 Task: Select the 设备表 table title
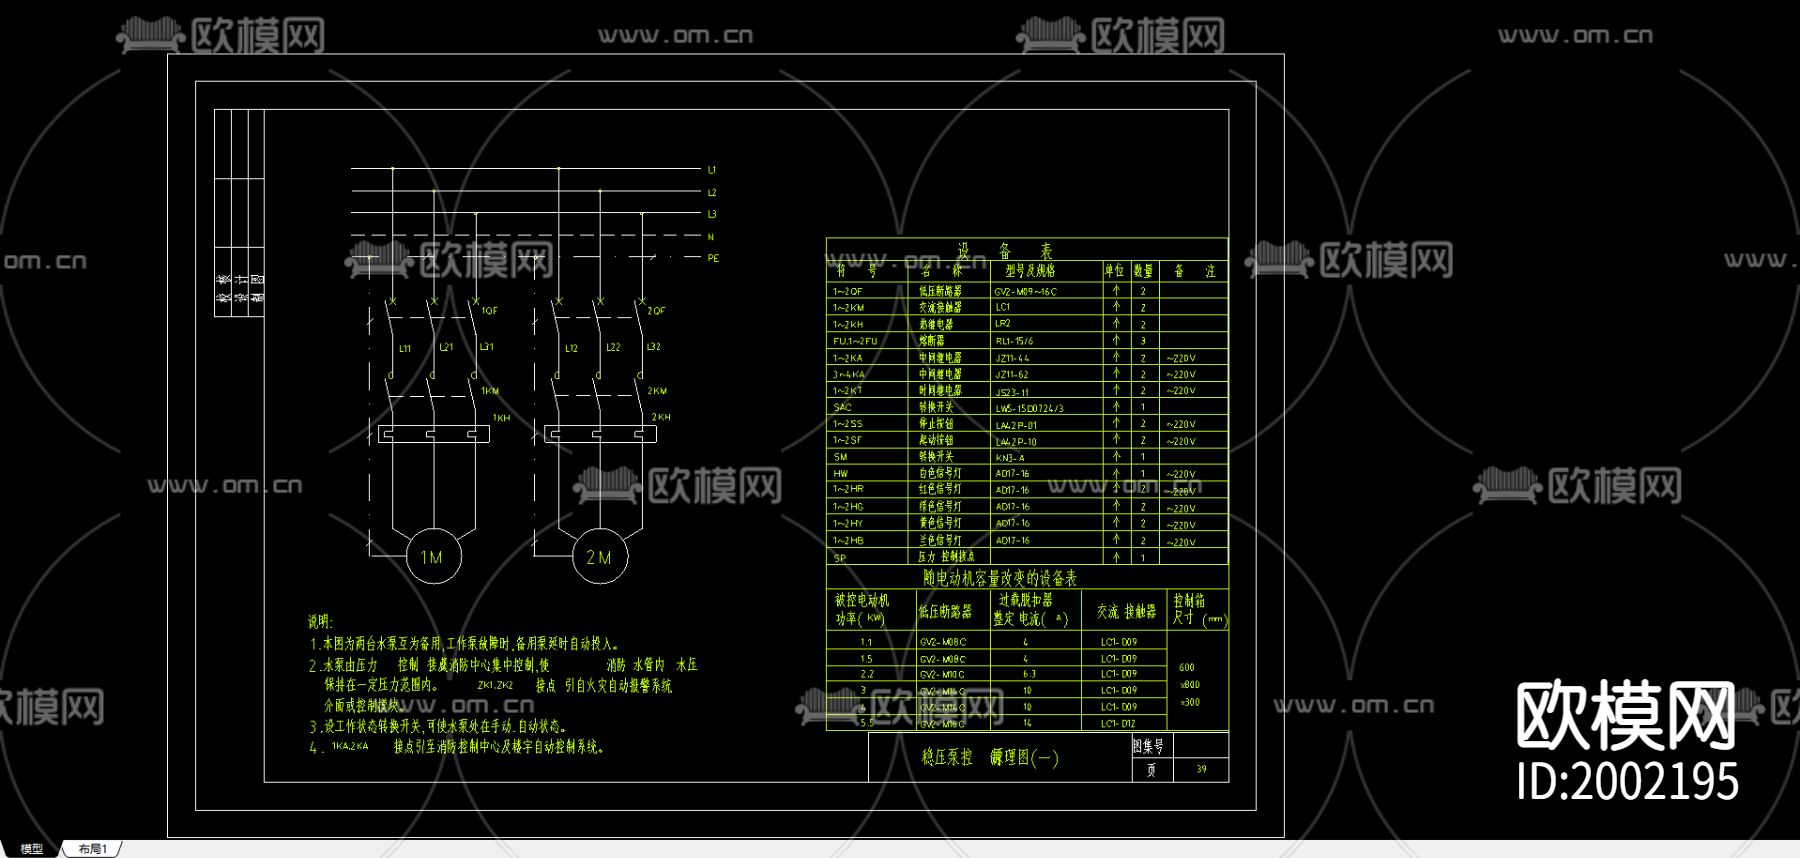click(x=1005, y=250)
